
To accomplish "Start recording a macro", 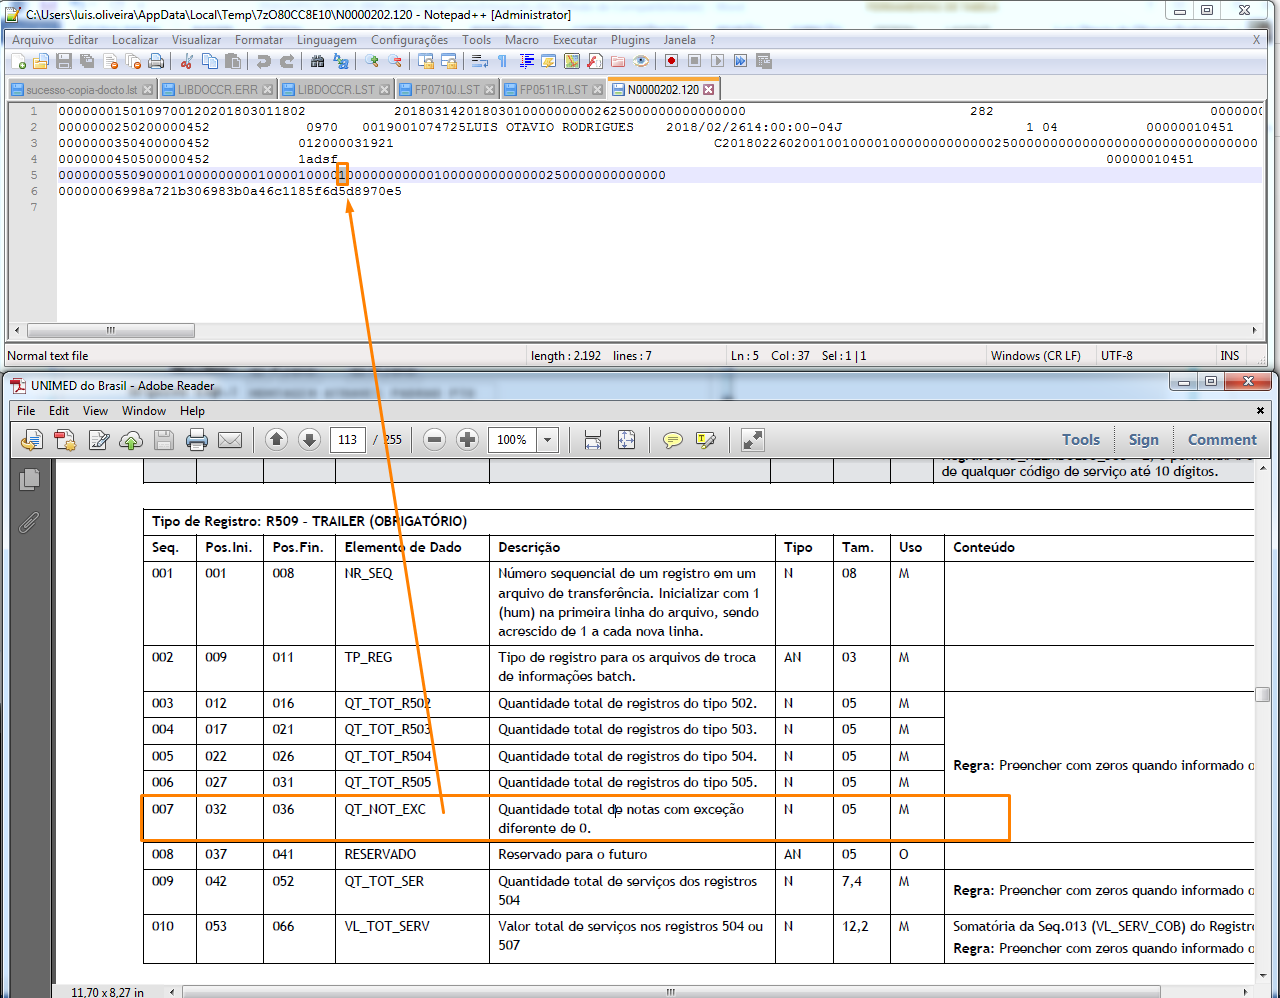I will point(672,61).
